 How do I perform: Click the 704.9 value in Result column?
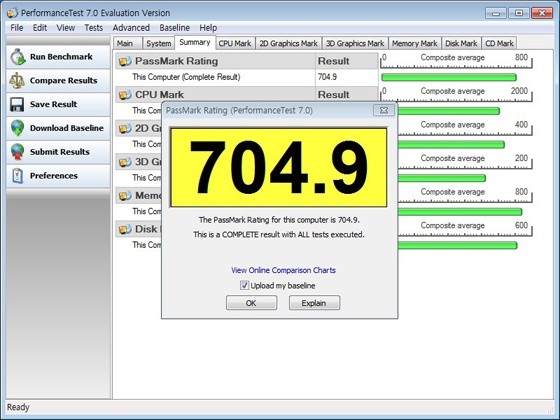[x=328, y=77]
